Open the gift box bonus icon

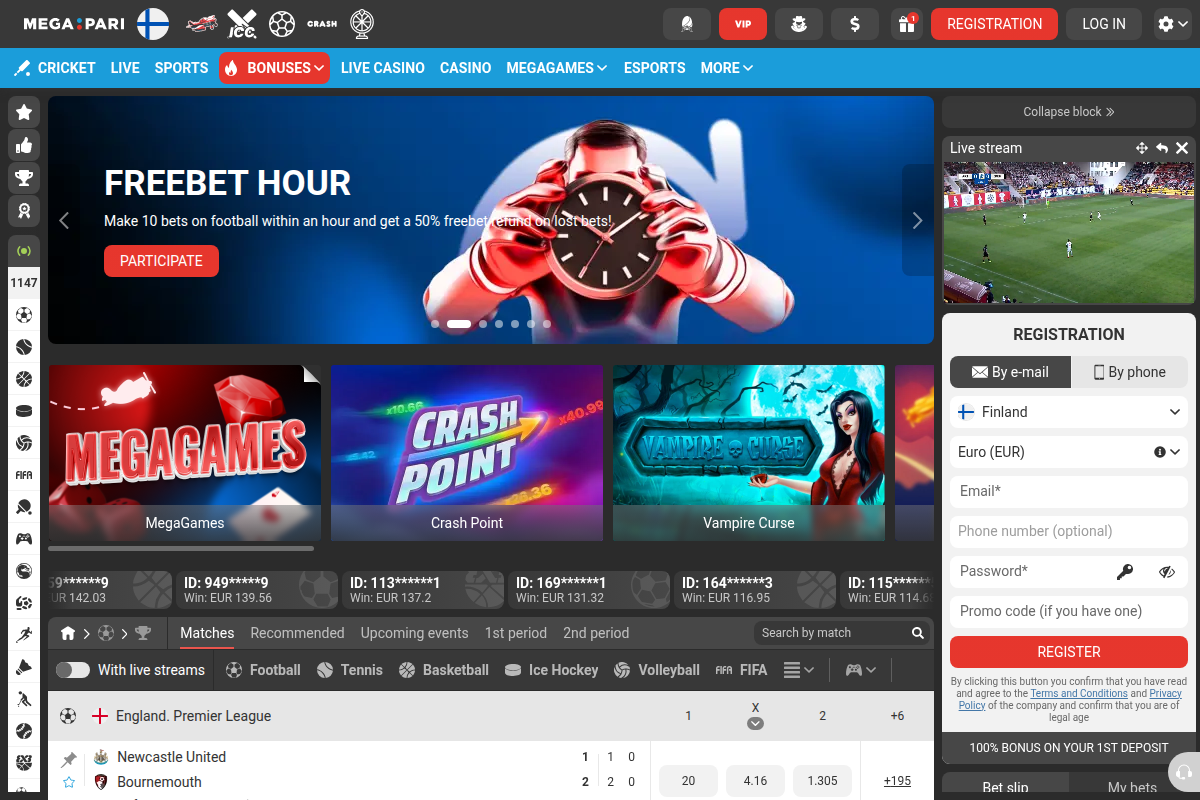pyautogui.click(x=907, y=24)
